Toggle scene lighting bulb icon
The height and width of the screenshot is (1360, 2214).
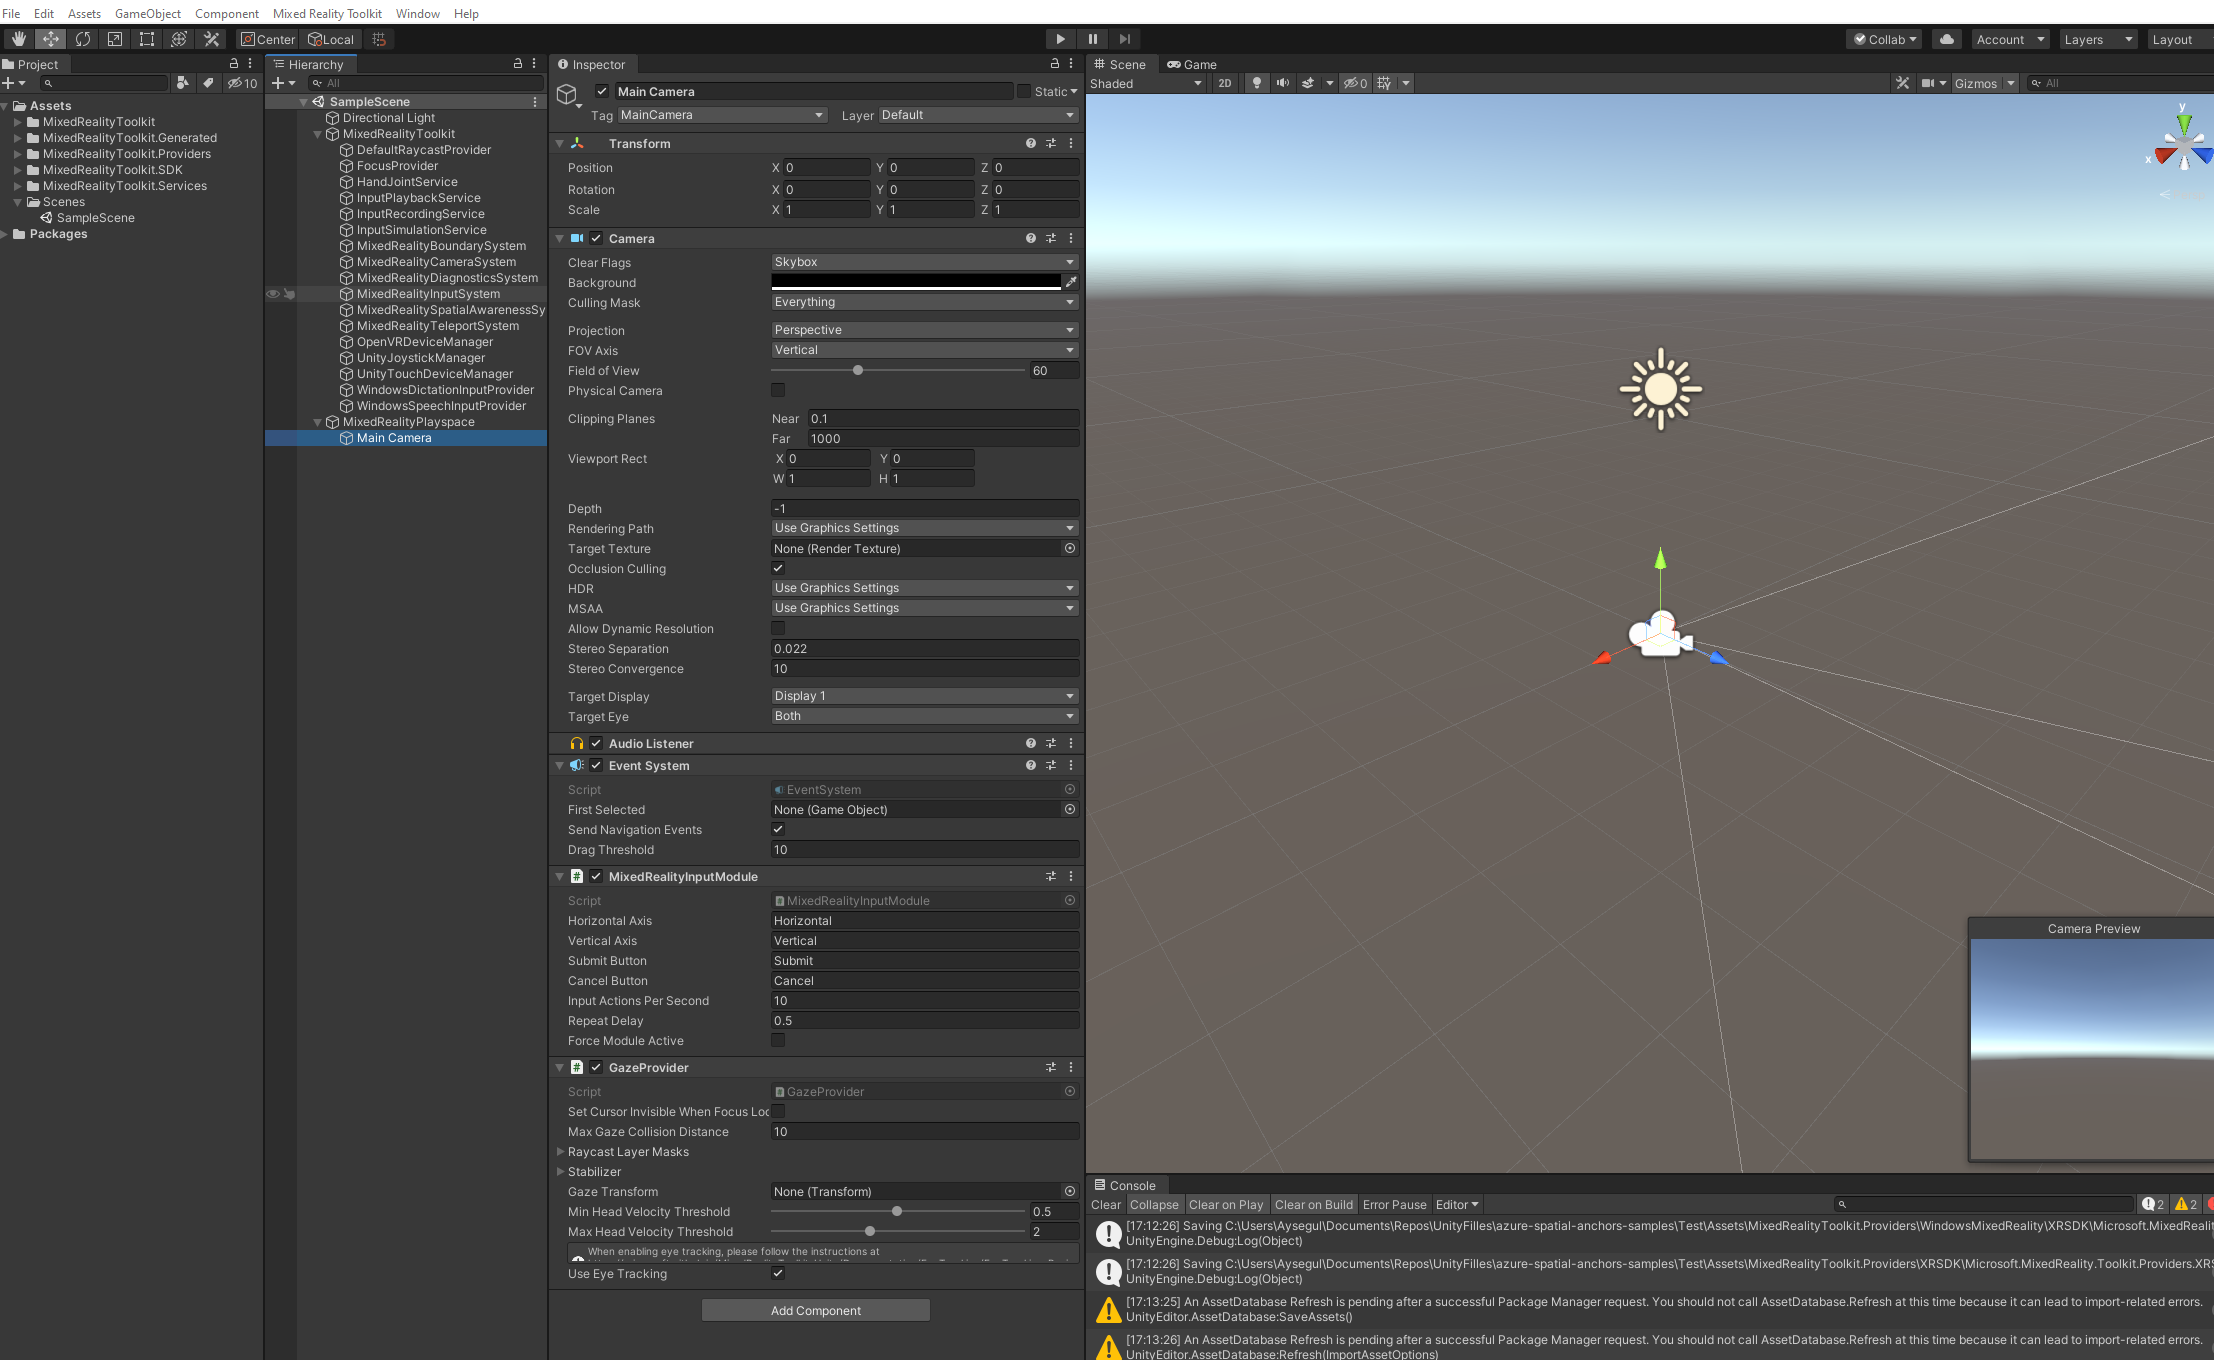coord(1257,83)
